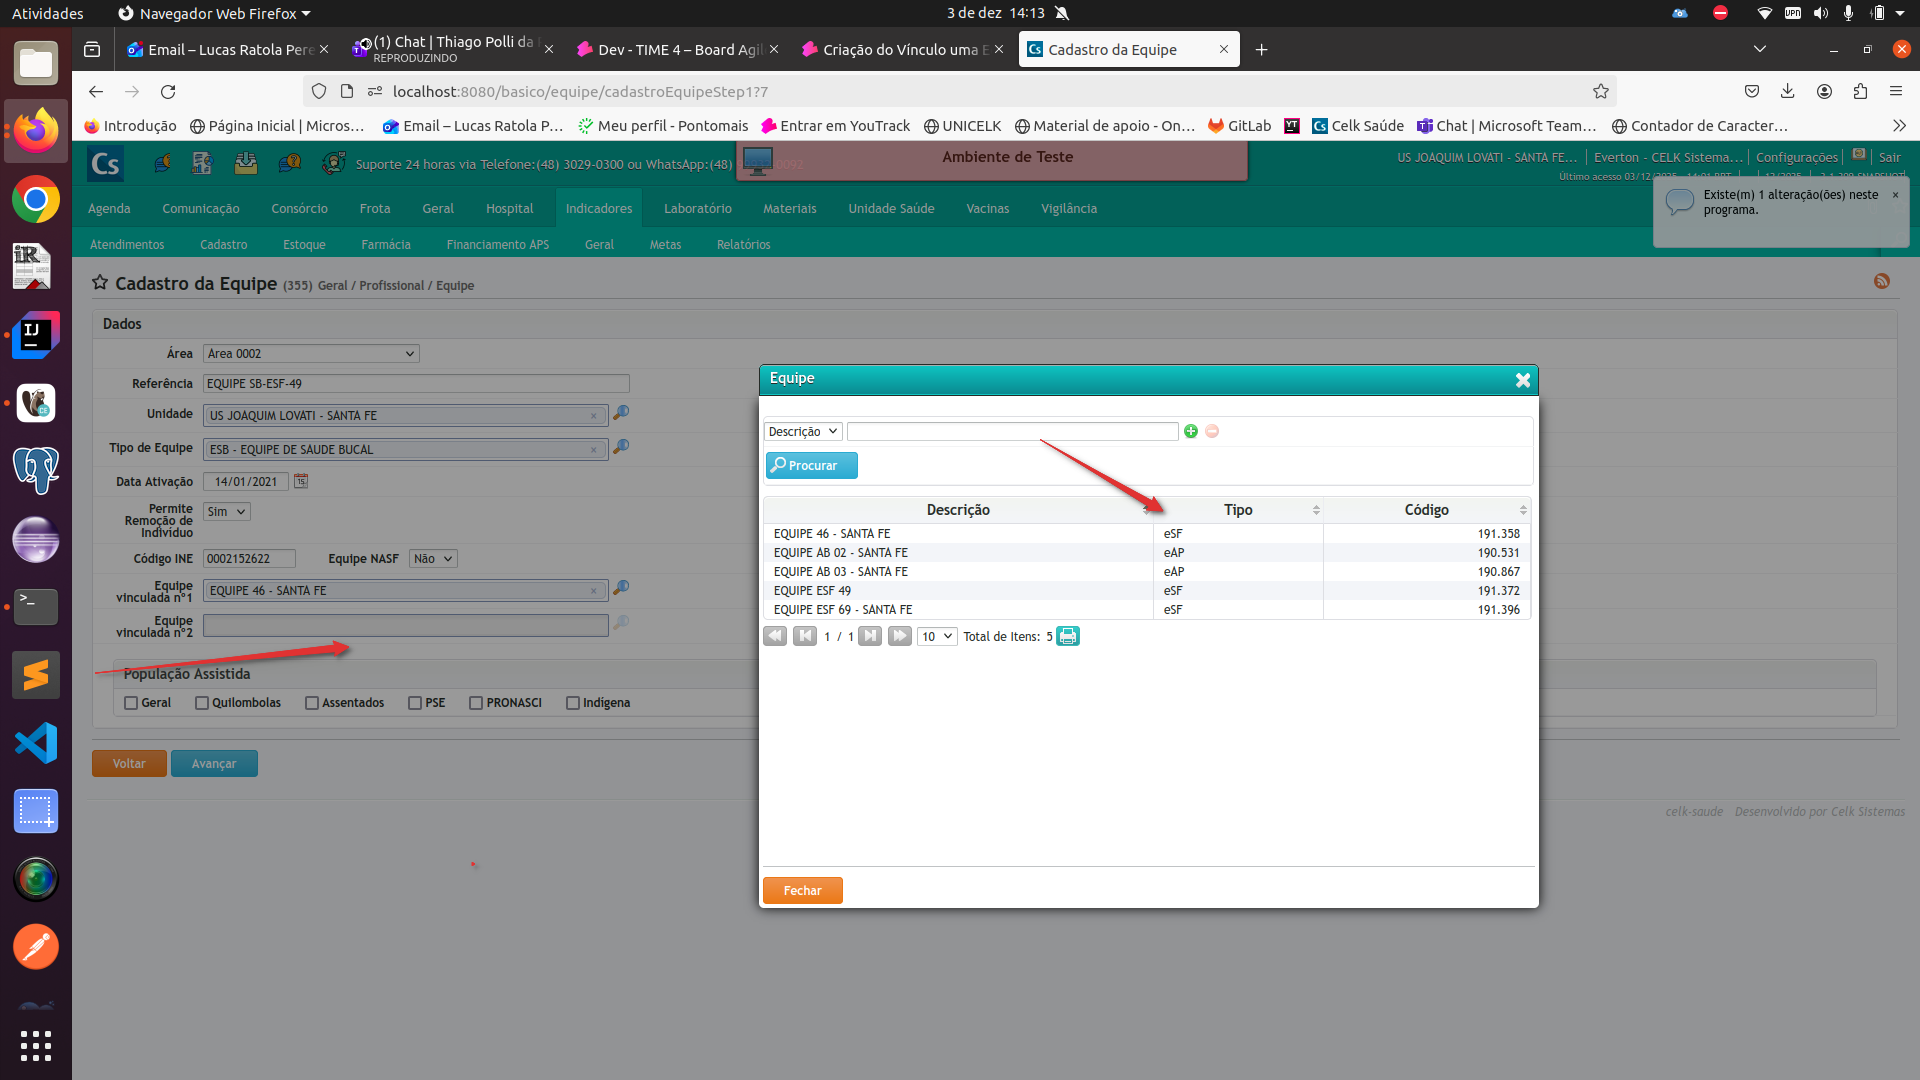Select the EQUIPE ESF 49 row
Image resolution: width=1920 pixels, height=1080 pixels.
[812, 591]
